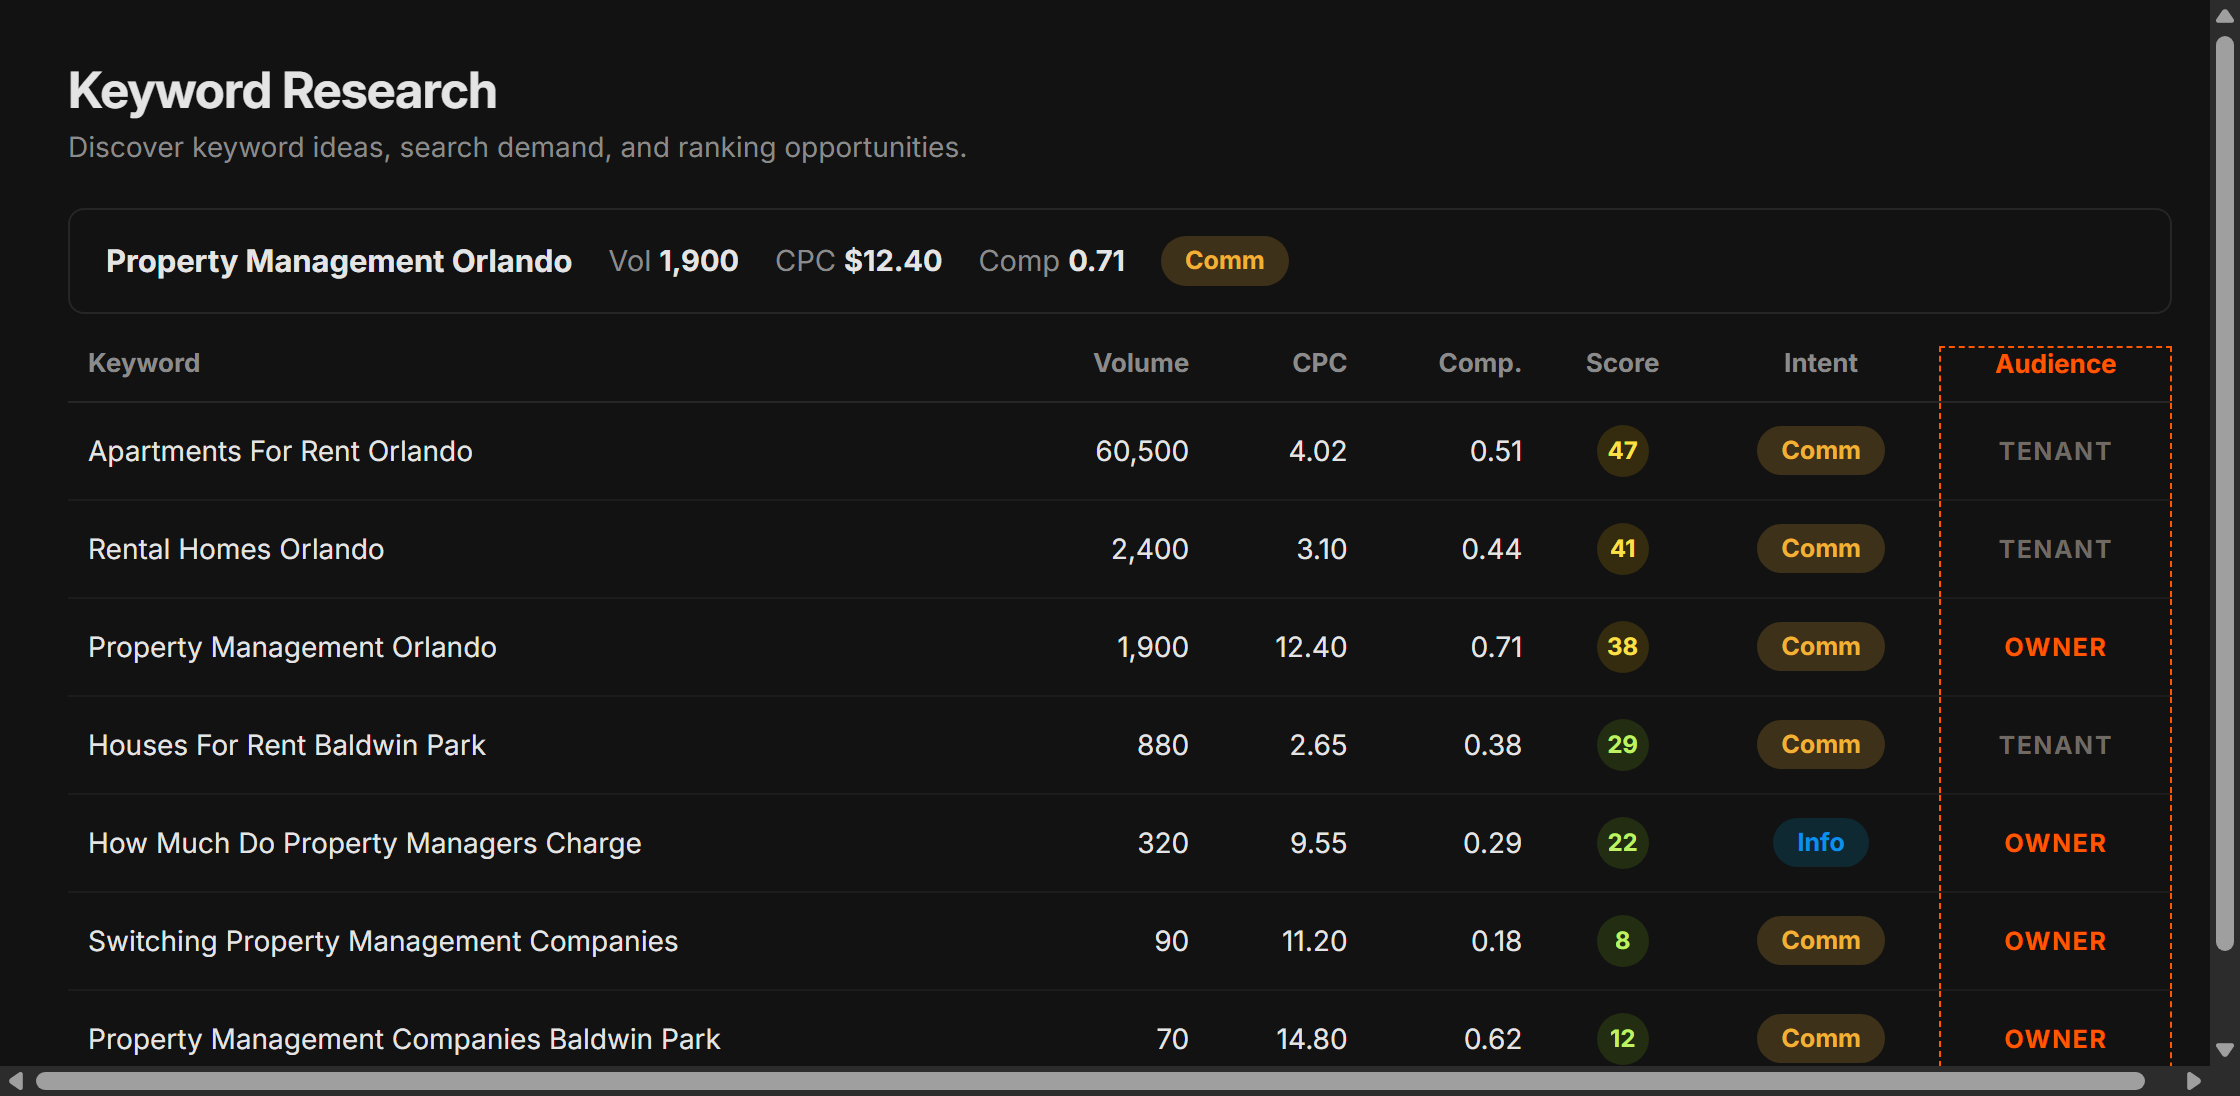The height and width of the screenshot is (1096, 2240).
Task: Click Comm intent badge for Switching Property Management Companies
Action: [x=1820, y=941]
